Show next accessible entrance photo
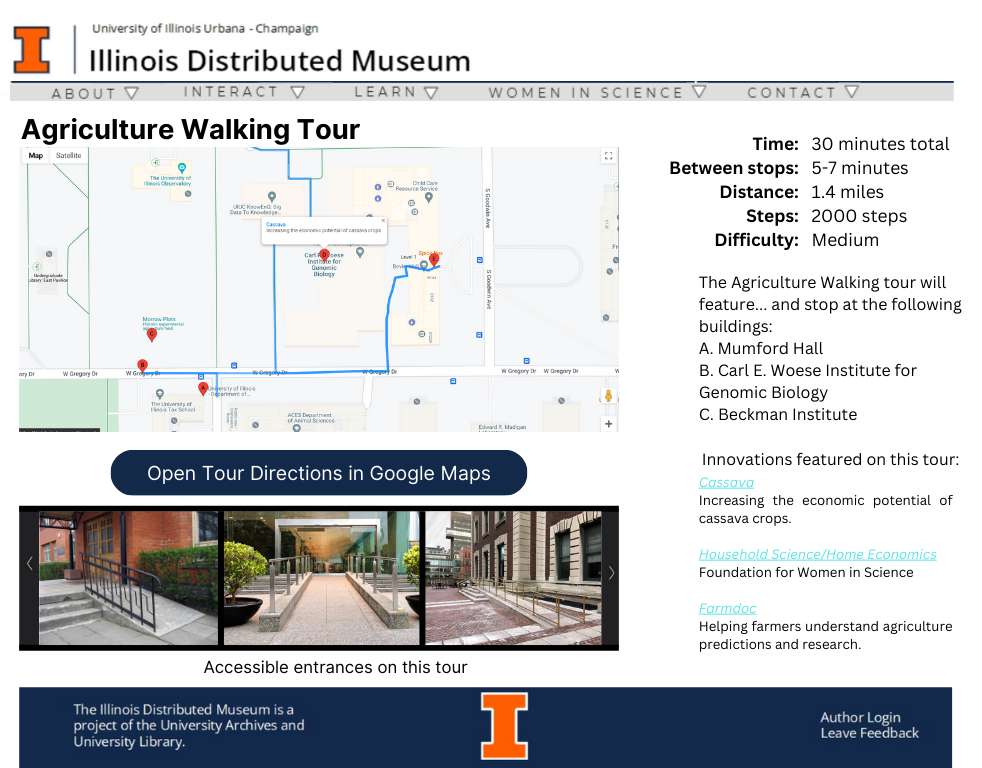This screenshot has width=982, height=768. tap(611, 572)
